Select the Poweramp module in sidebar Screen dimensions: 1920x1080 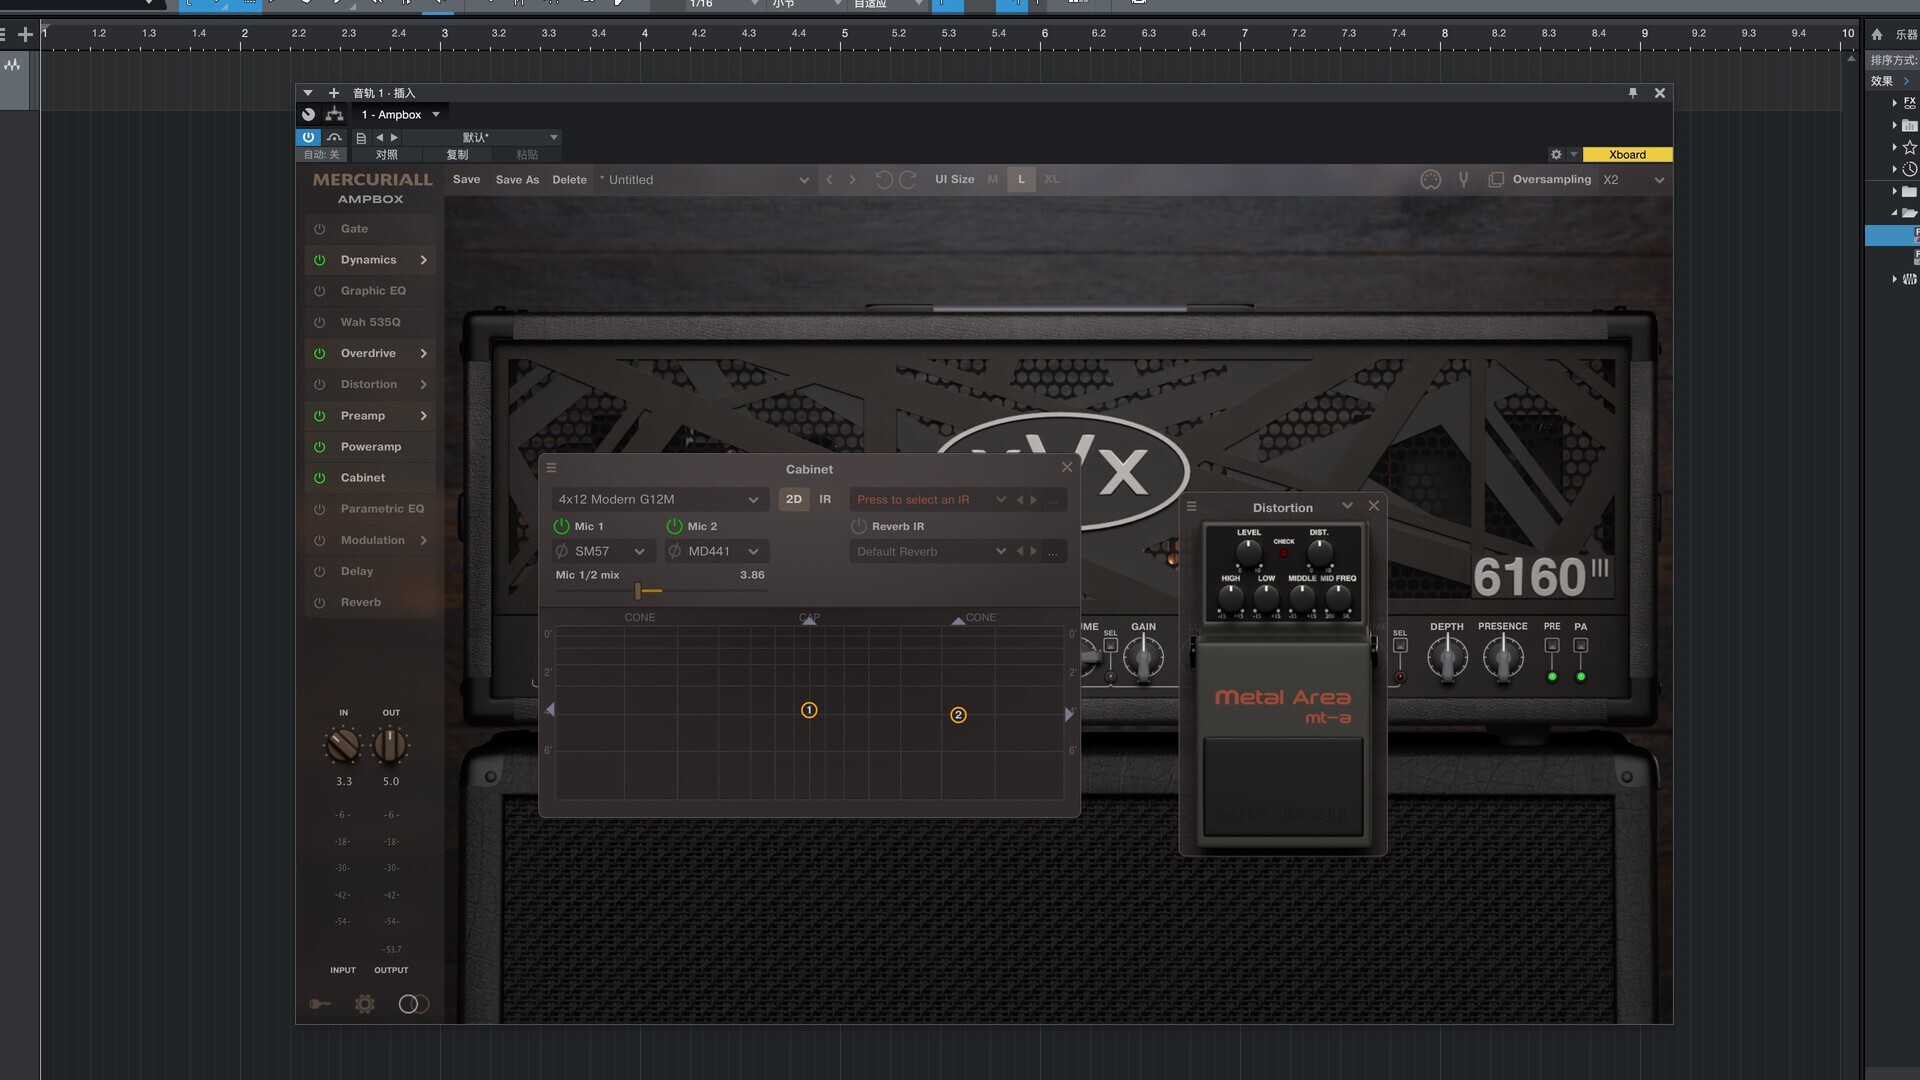pos(371,447)
